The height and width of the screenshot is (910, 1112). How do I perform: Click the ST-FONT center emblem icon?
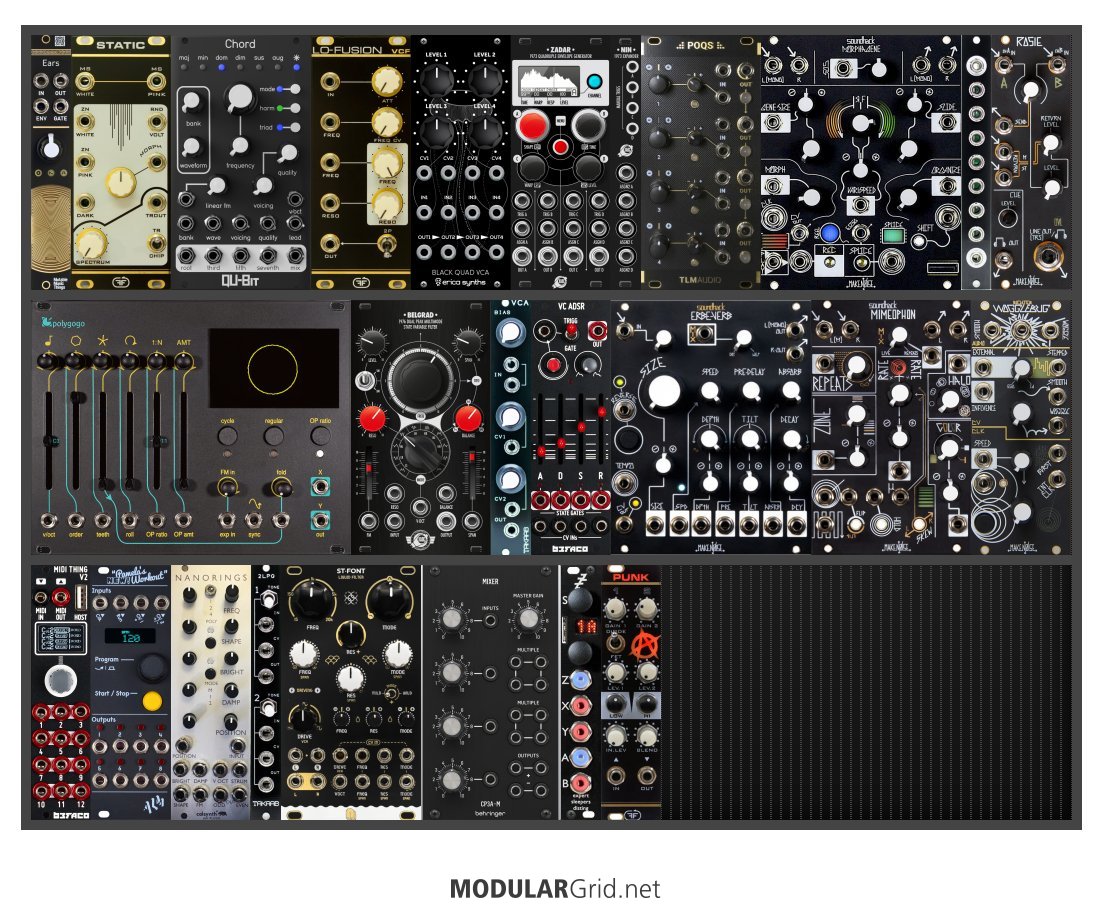(x=351, y=599)
